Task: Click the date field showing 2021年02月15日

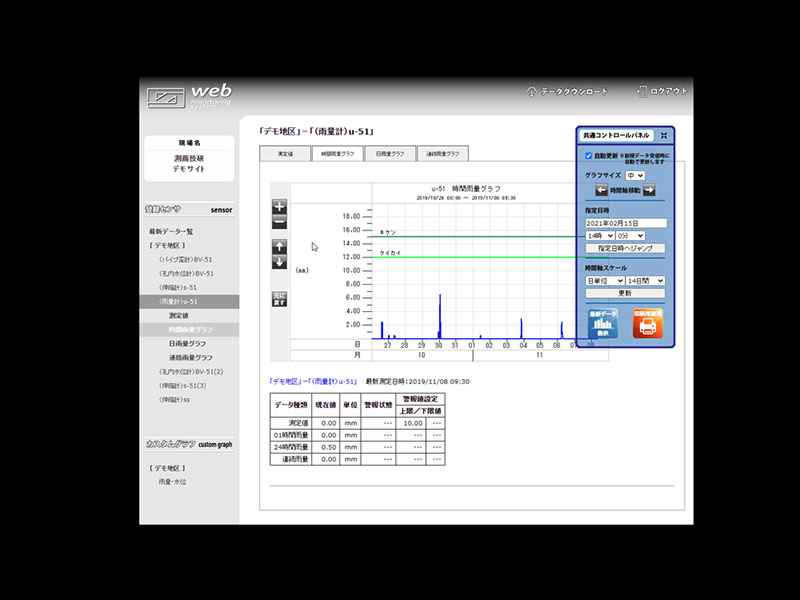Action: (626, 223)
